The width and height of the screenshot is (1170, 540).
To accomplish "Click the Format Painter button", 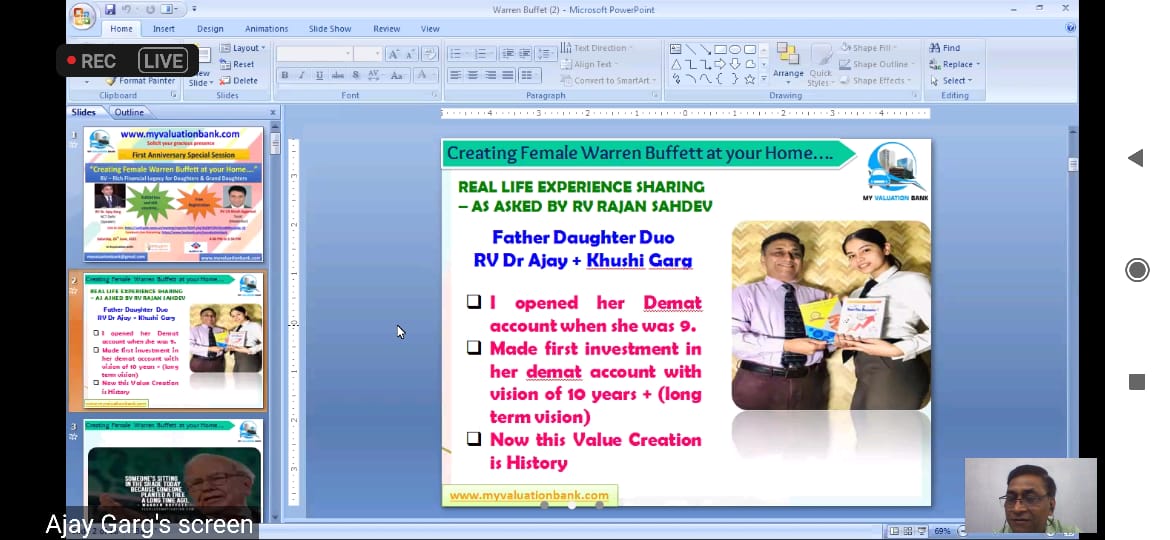I will pyautogui.click(x=140, y=81).
